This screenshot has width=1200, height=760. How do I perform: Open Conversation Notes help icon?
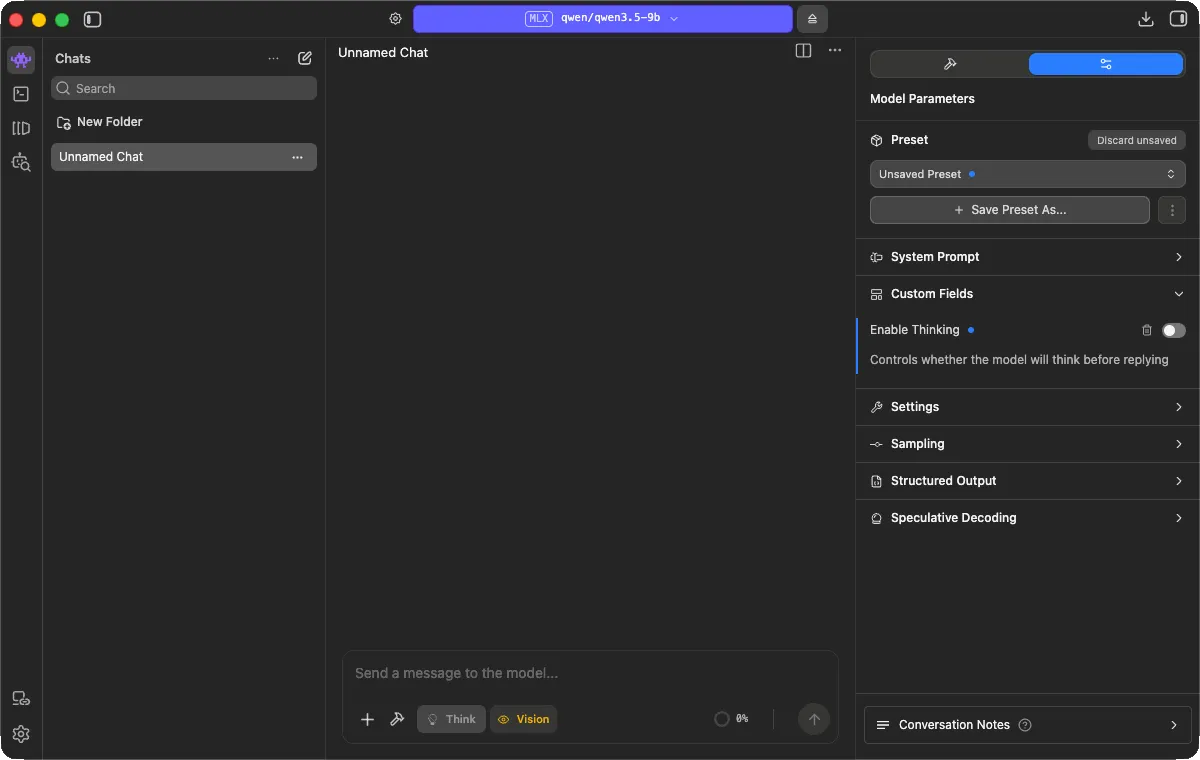(x=1025, y=725)
